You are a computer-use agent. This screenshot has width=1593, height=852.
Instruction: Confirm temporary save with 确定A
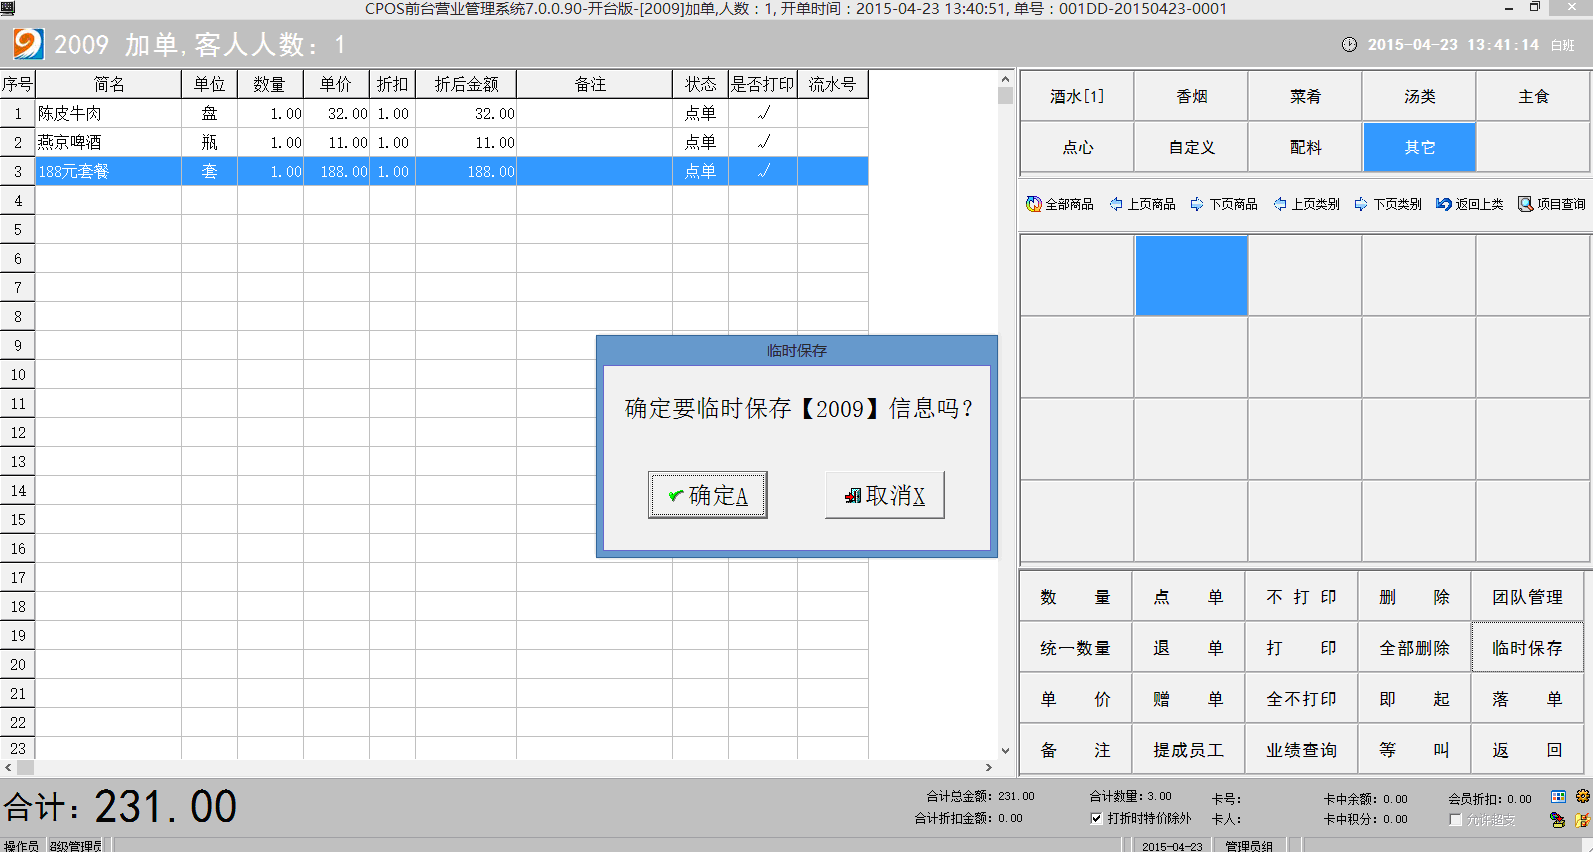pyautogui.click(x=707, y=495)
